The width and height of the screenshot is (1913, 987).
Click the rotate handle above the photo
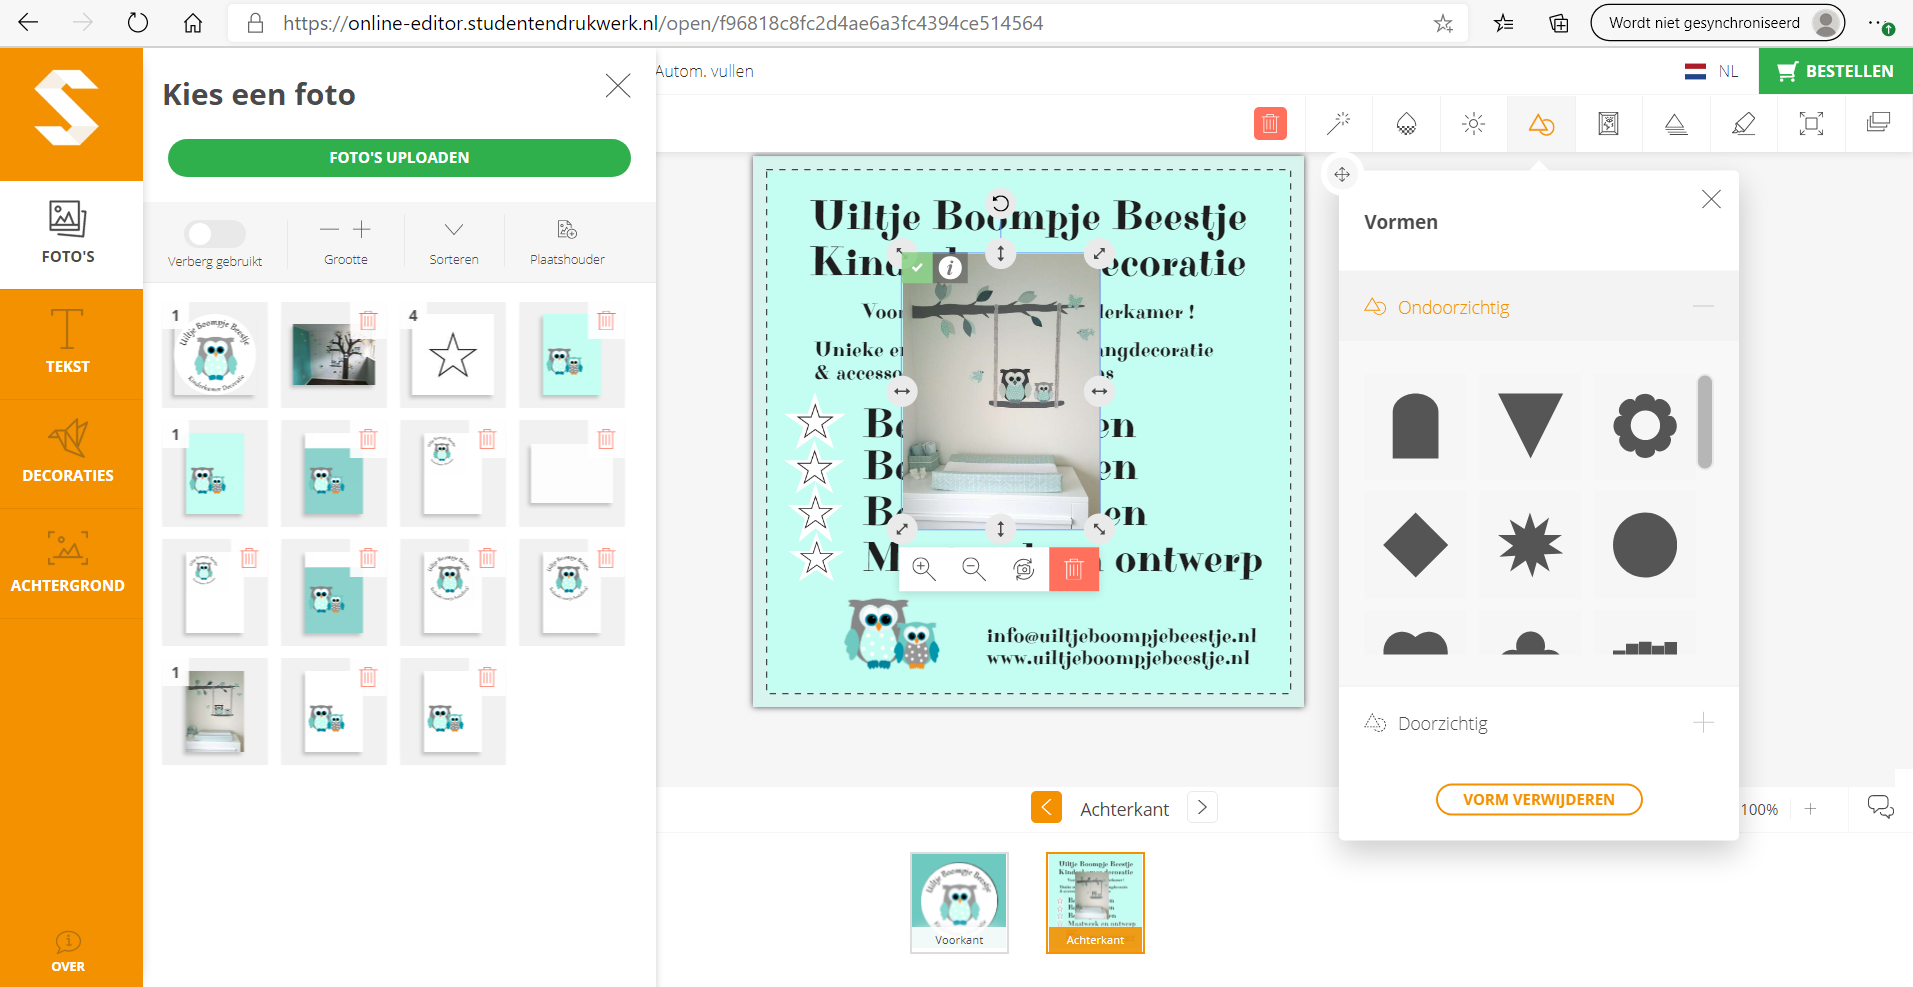pos(1000,203)
